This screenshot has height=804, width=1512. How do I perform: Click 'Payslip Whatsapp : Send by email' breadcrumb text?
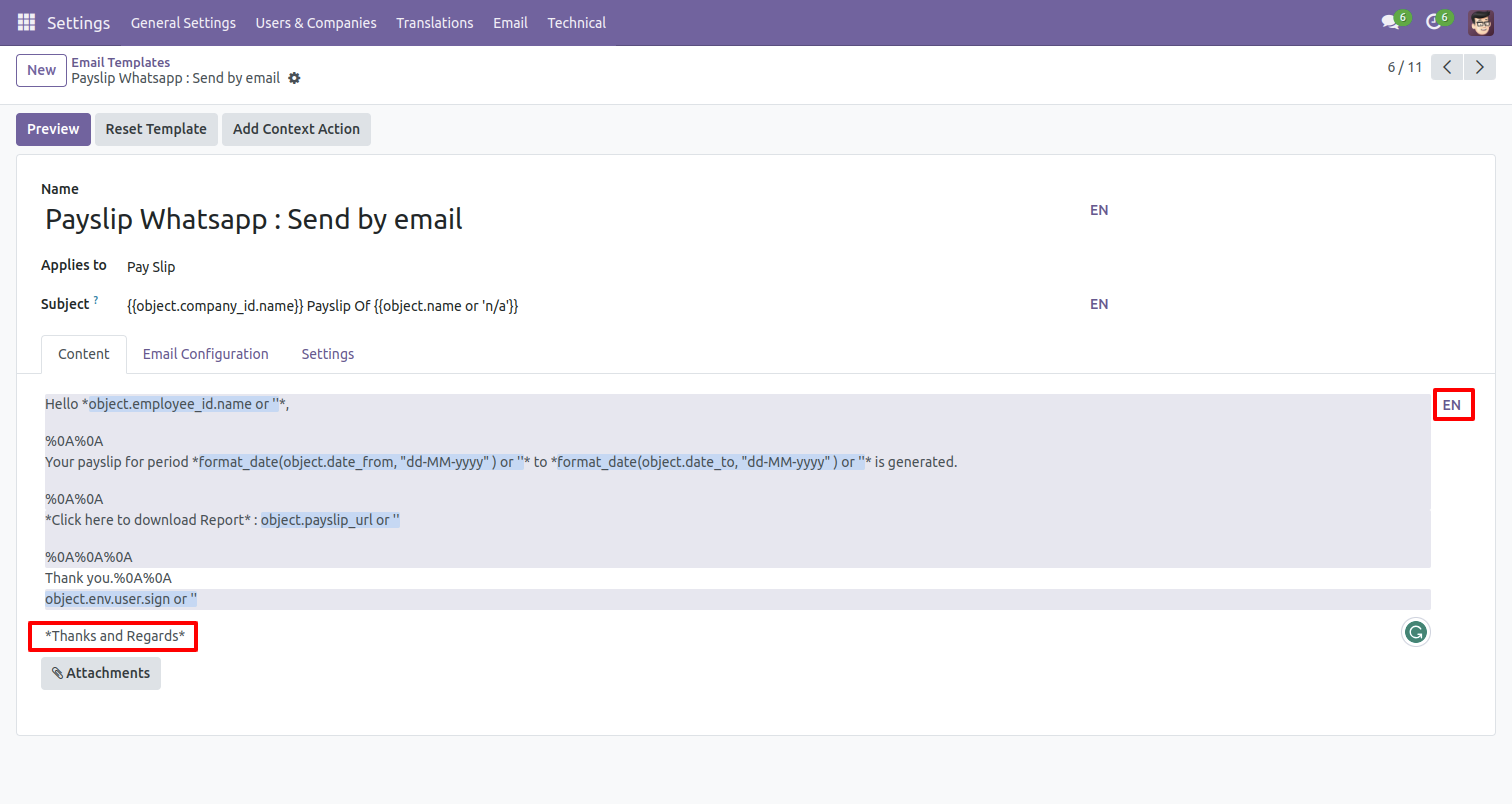176,78
